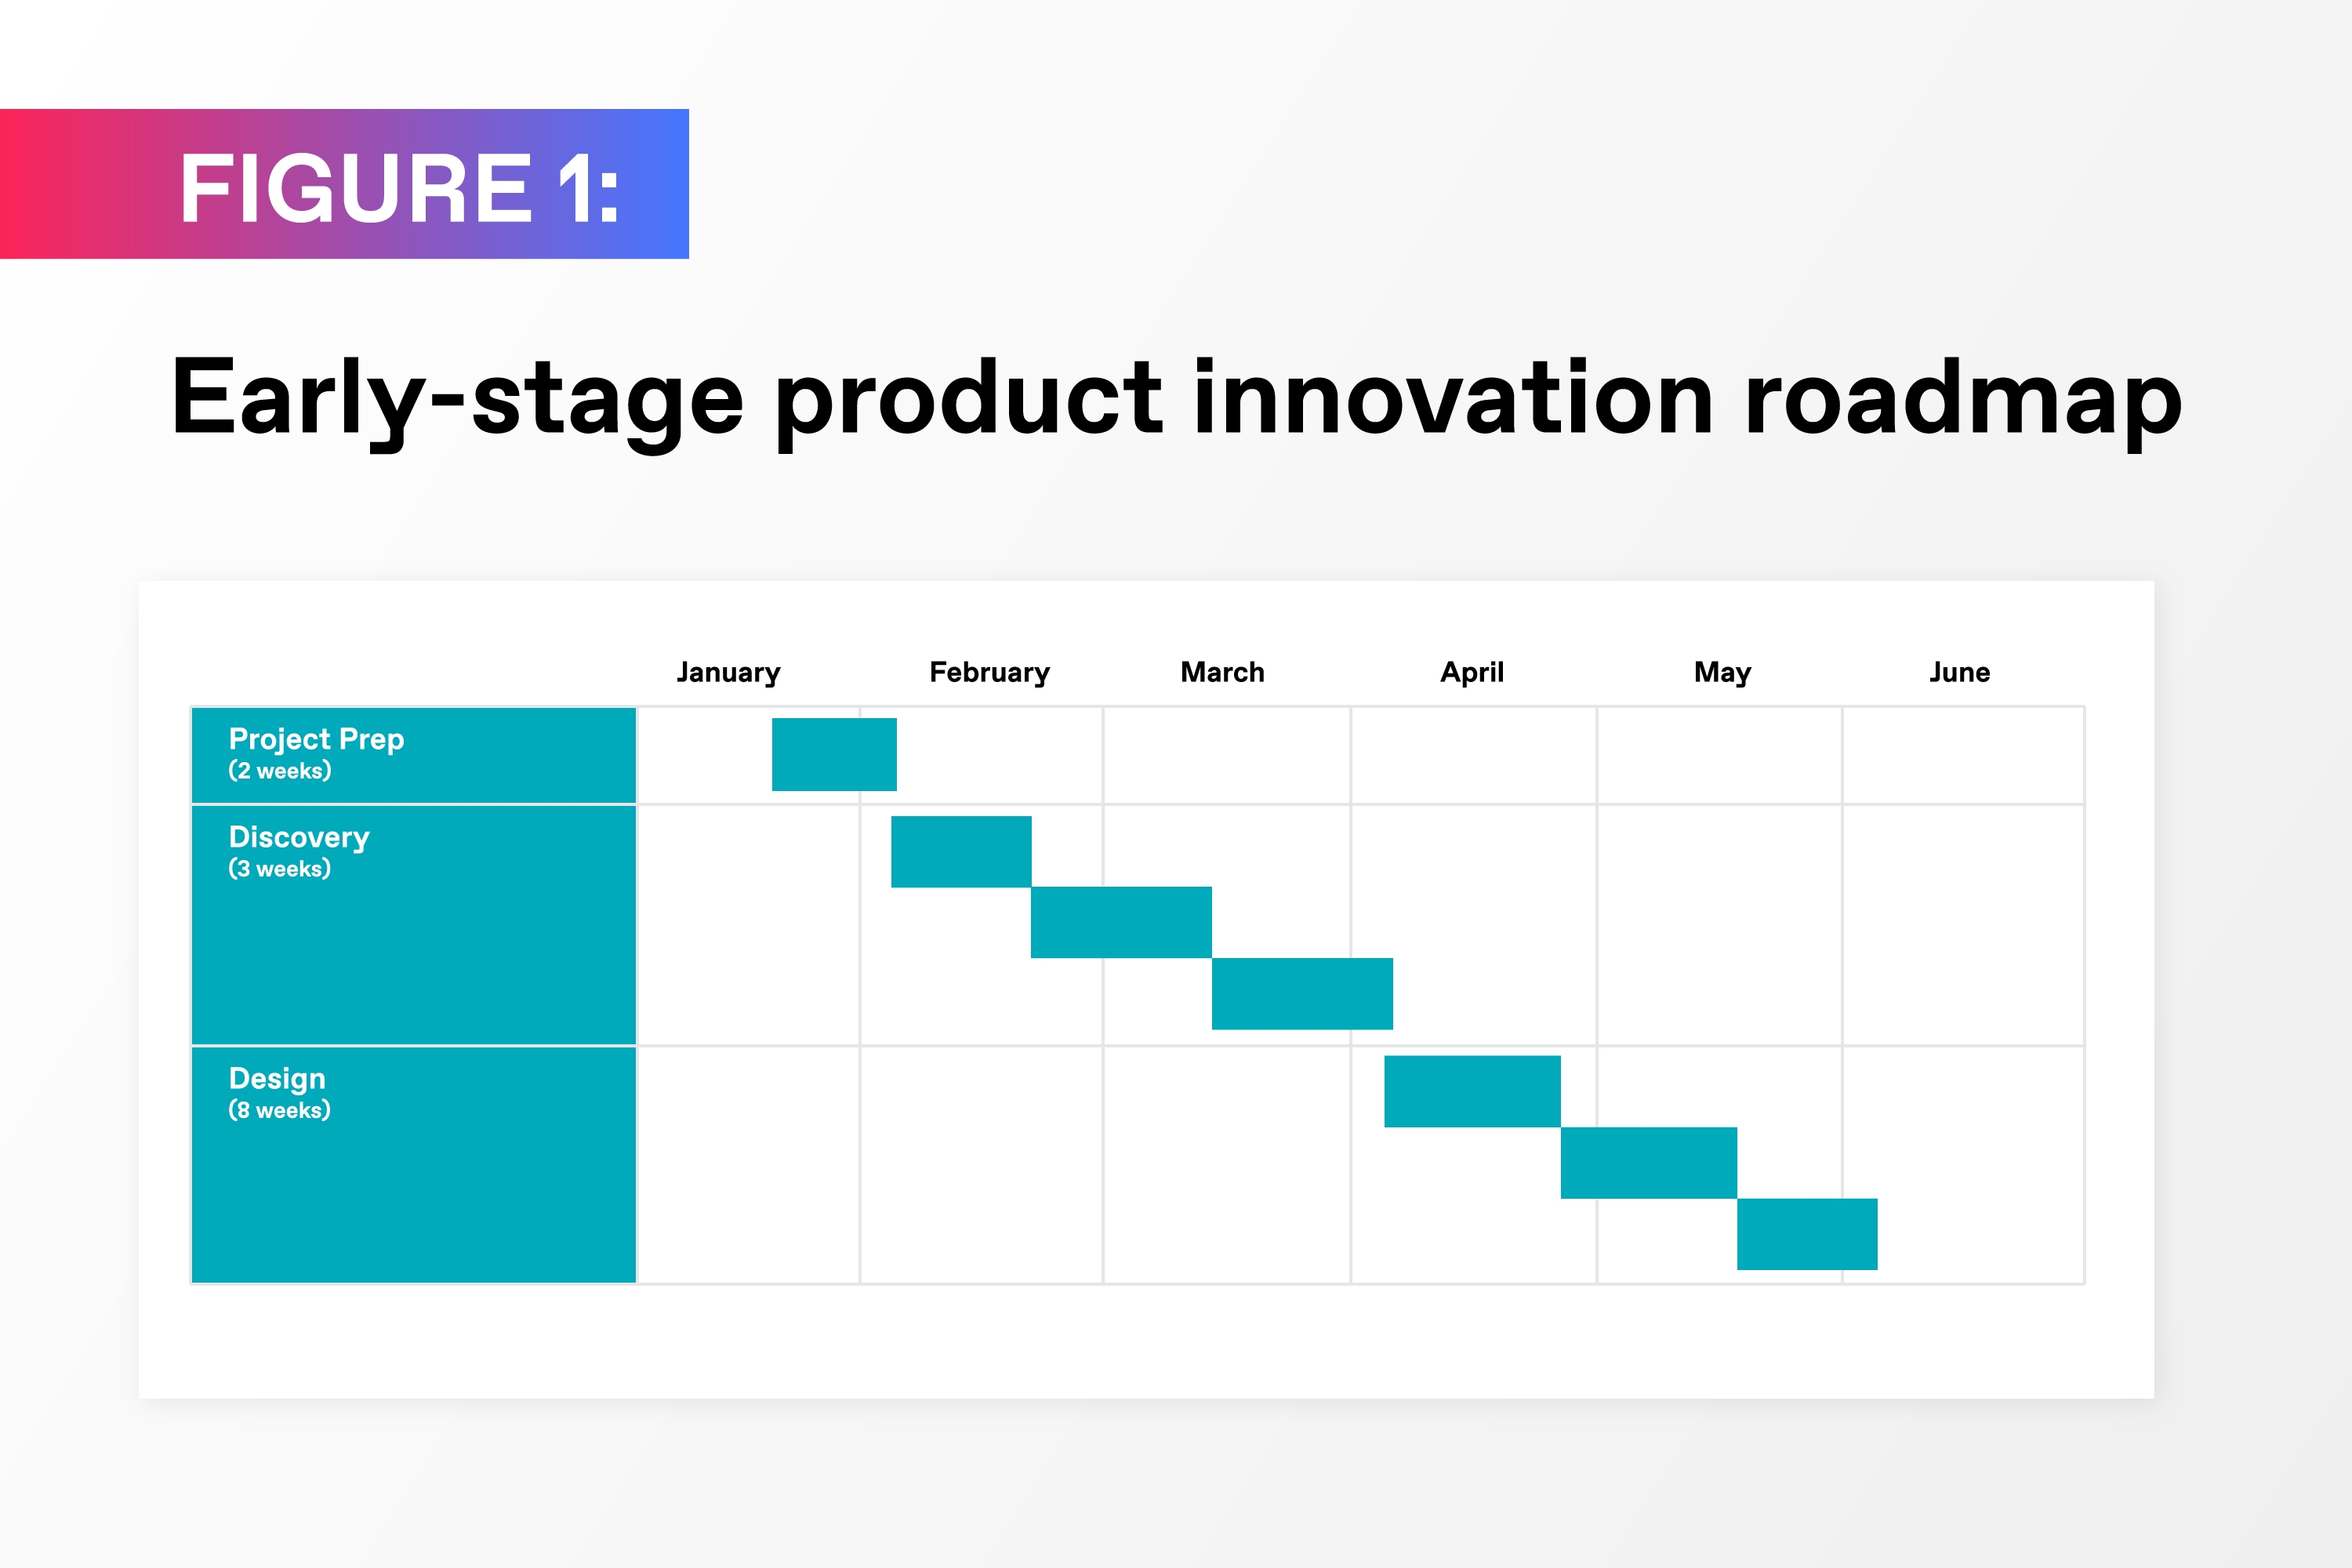The image size is (2352, 1568).
Task: Click the April month label
Action: [x=1471, y=672]
